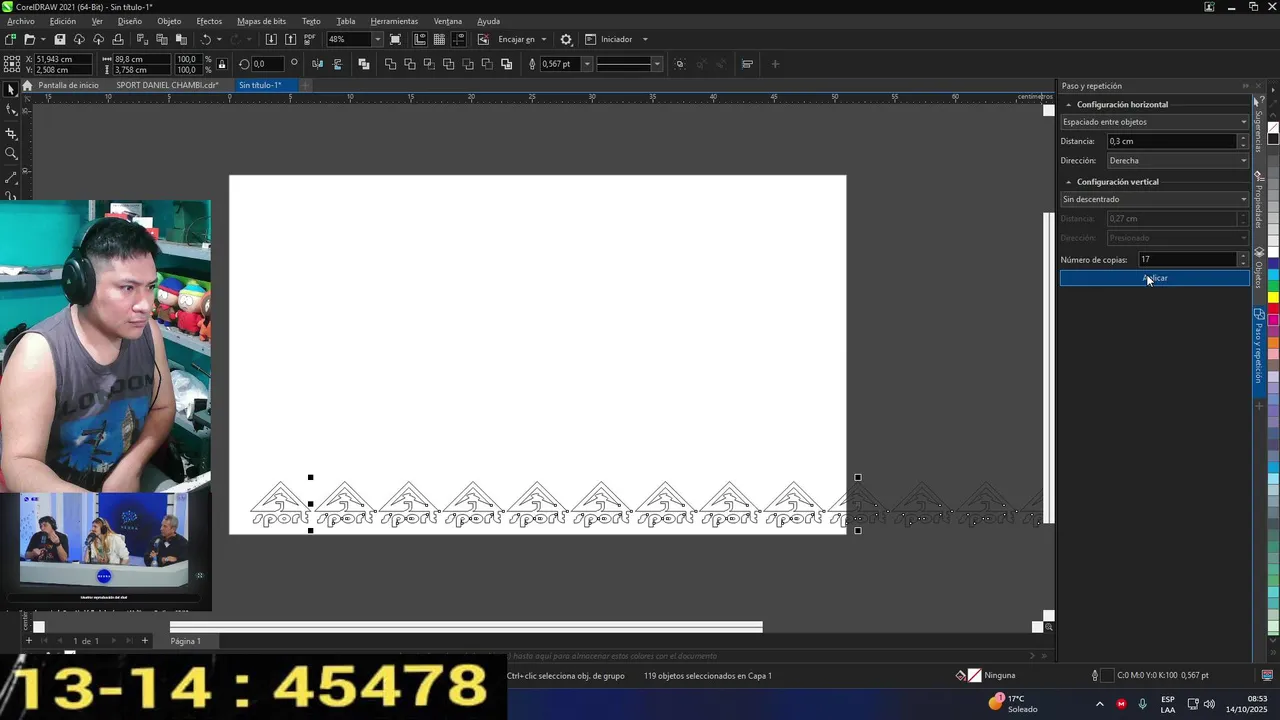Click the horizontal scrollbar thumb
1280x720 pixels.
(466, 627)
